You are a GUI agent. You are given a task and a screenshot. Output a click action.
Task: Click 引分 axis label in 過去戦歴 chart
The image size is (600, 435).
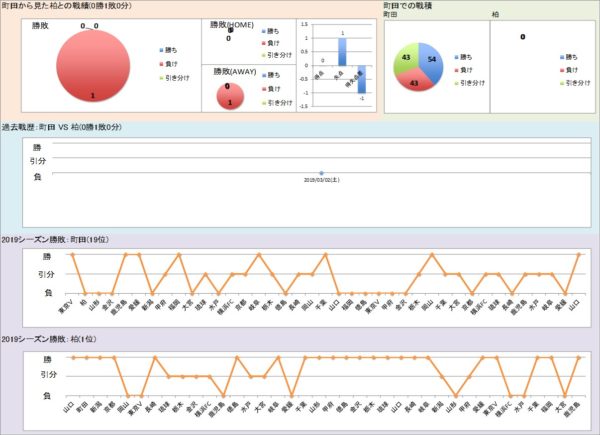38,161
